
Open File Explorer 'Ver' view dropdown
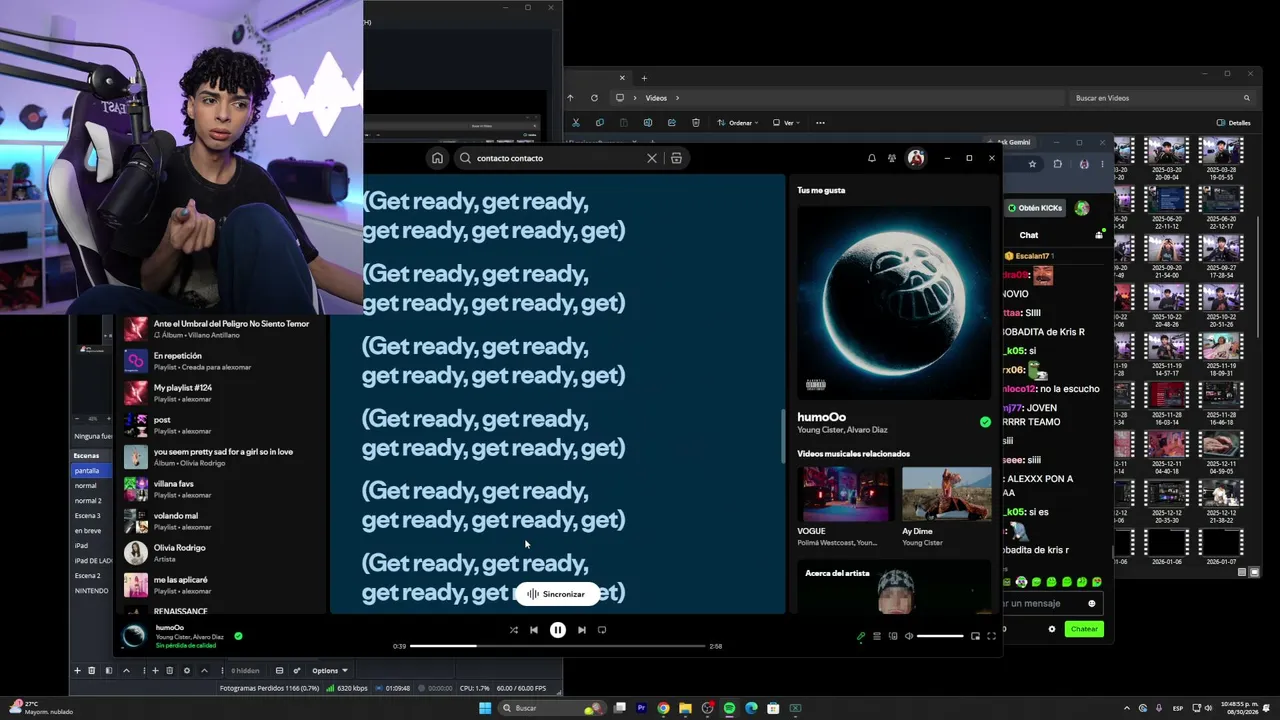787,123
